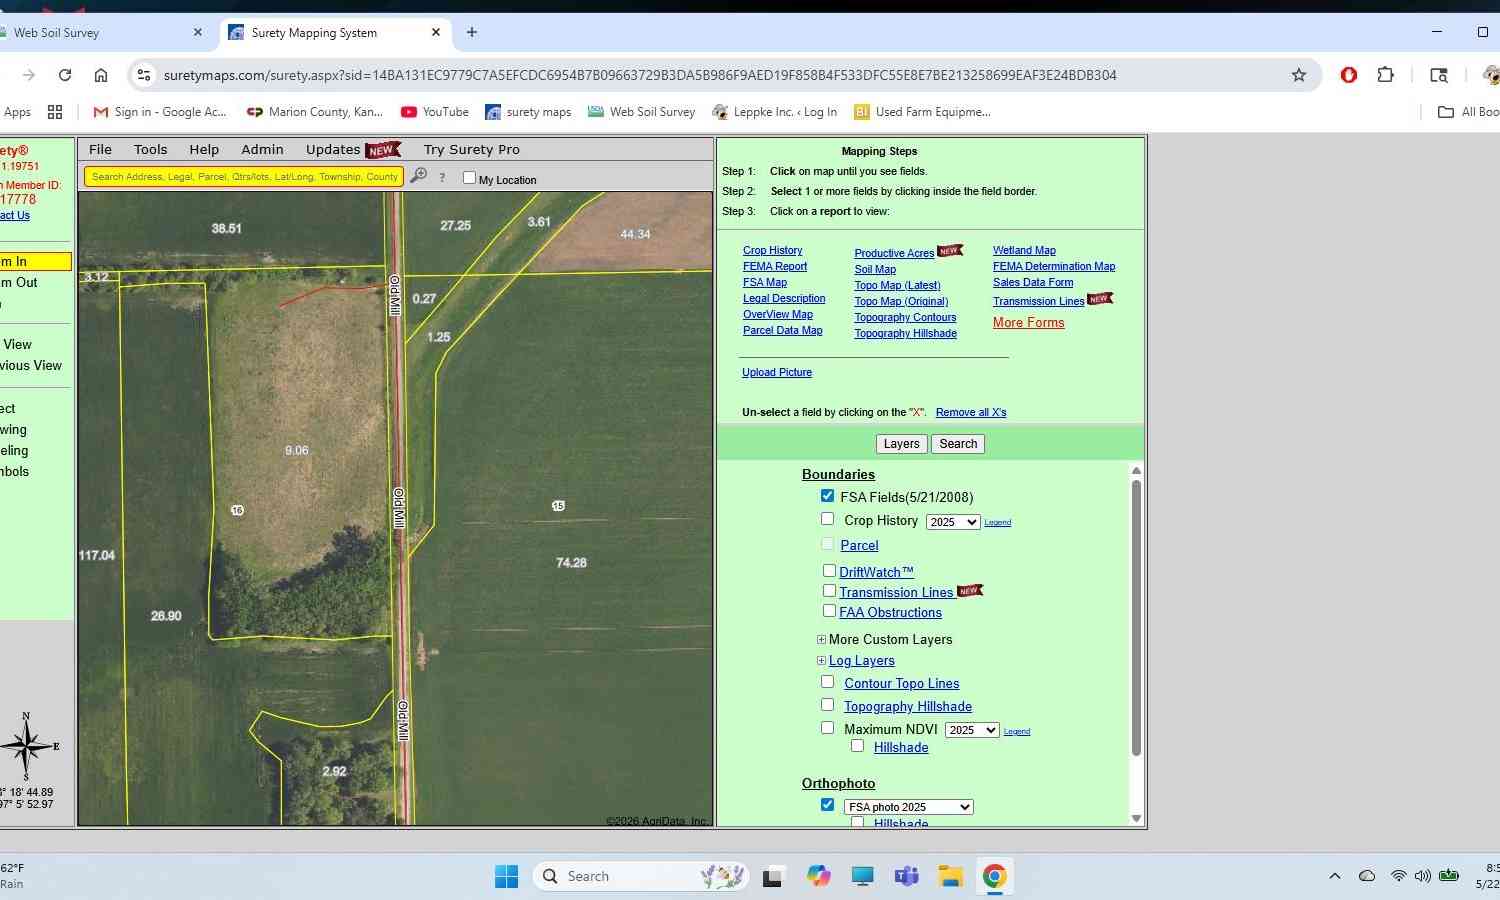
Task: Expand the Log Layers group
Action: (821, 661)
